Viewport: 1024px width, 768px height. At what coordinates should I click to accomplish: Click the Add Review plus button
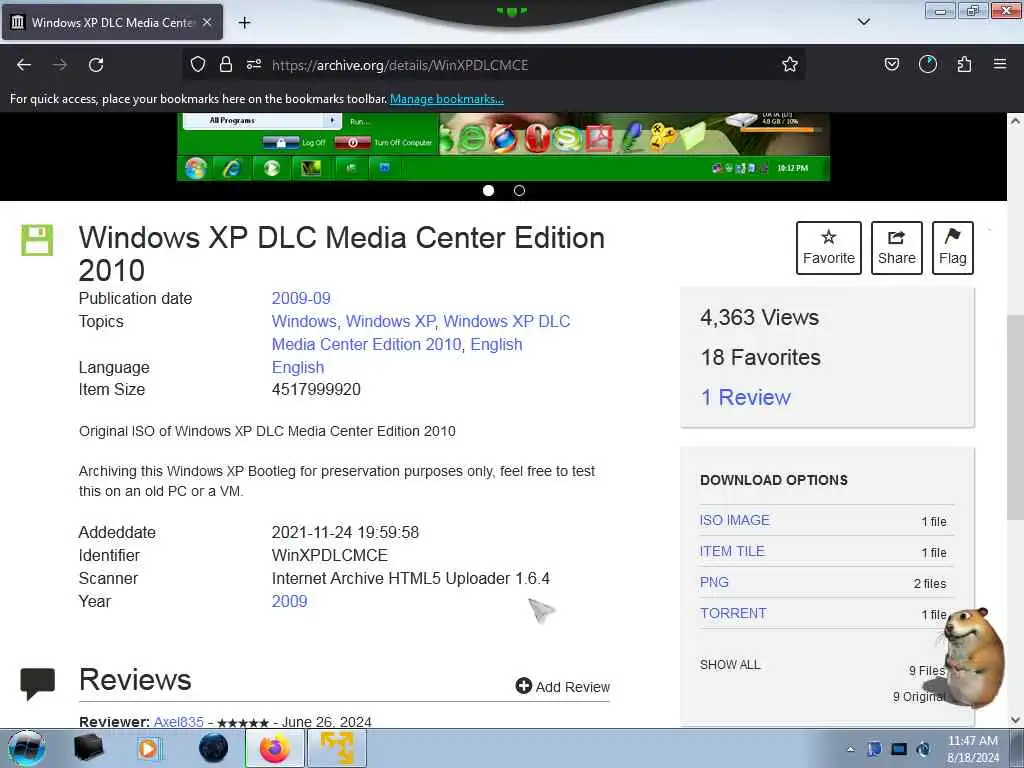pyautogui.click(x=562, y=686)
